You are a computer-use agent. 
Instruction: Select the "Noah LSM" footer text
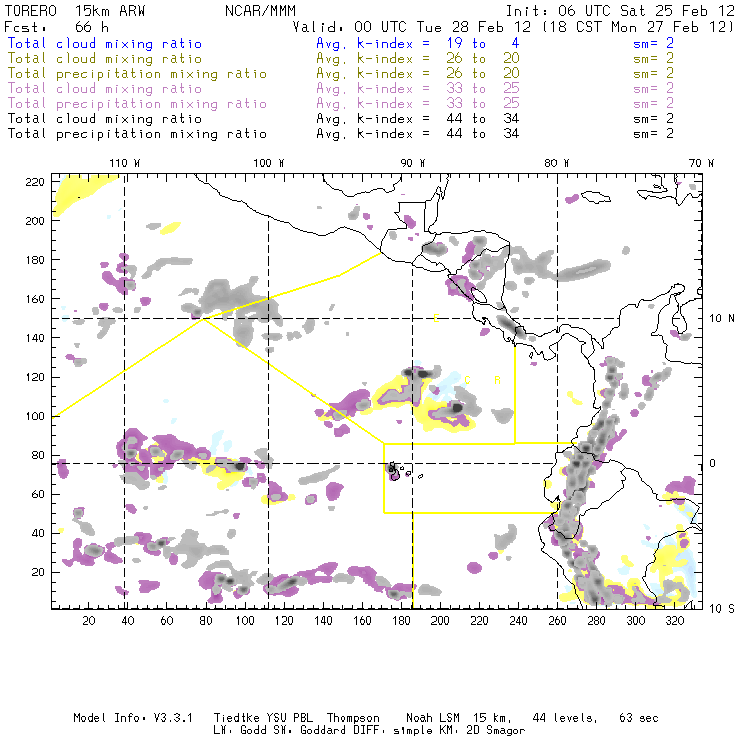point(433,718)
